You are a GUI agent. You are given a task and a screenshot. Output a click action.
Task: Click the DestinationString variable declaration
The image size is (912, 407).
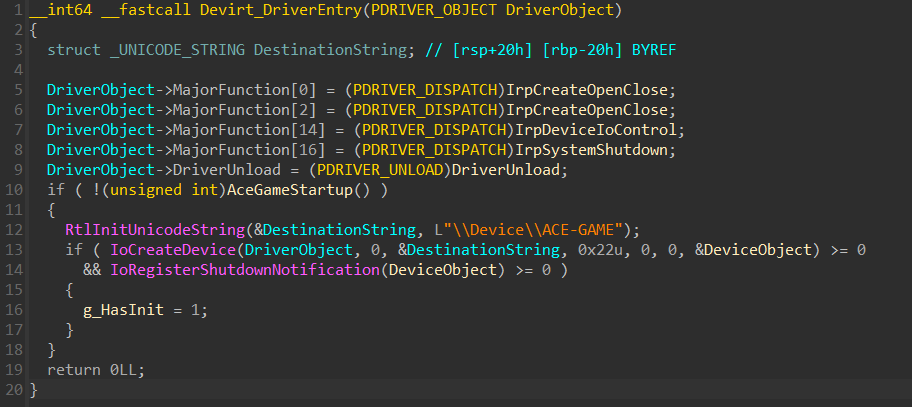coord(330,50)
